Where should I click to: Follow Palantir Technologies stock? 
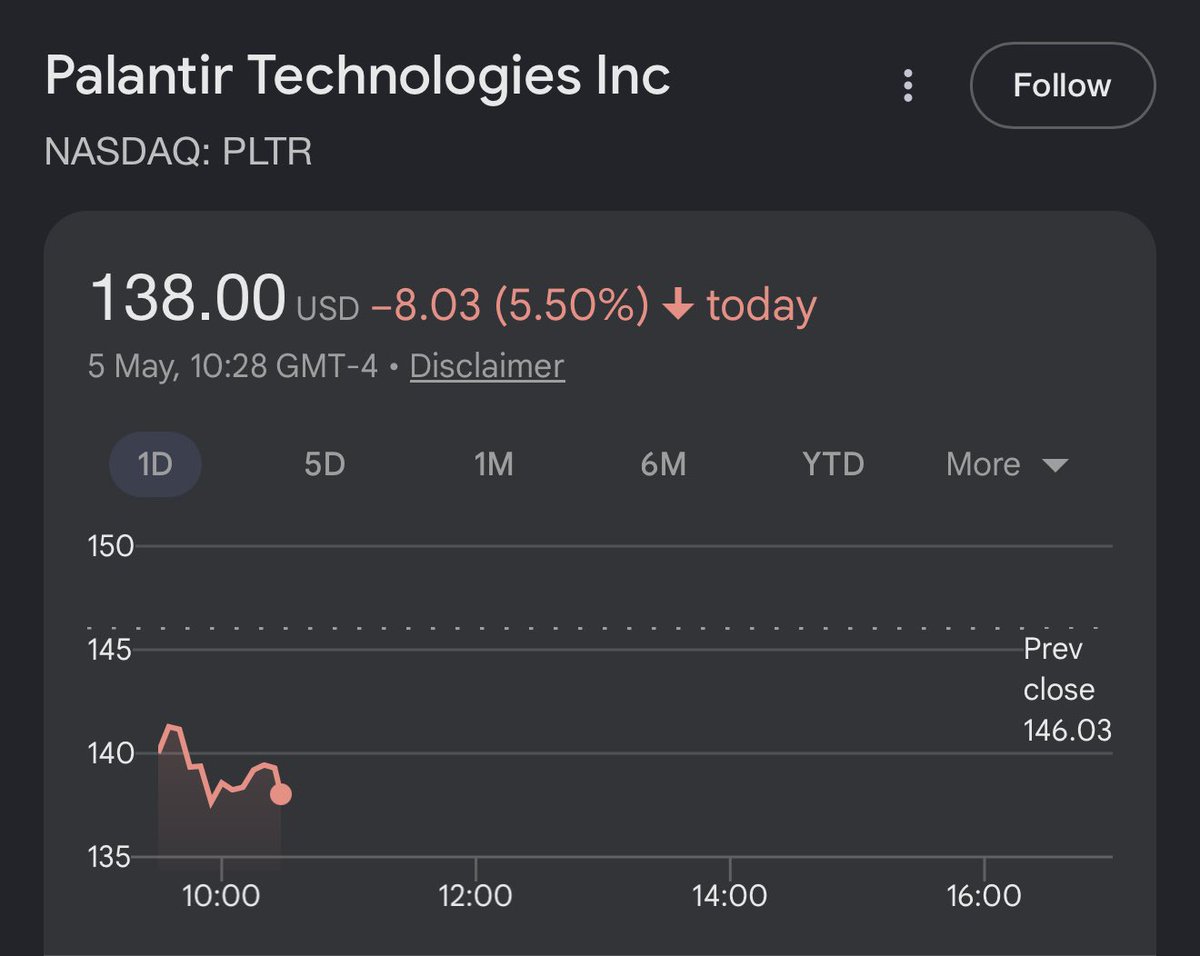(1062, 86)
